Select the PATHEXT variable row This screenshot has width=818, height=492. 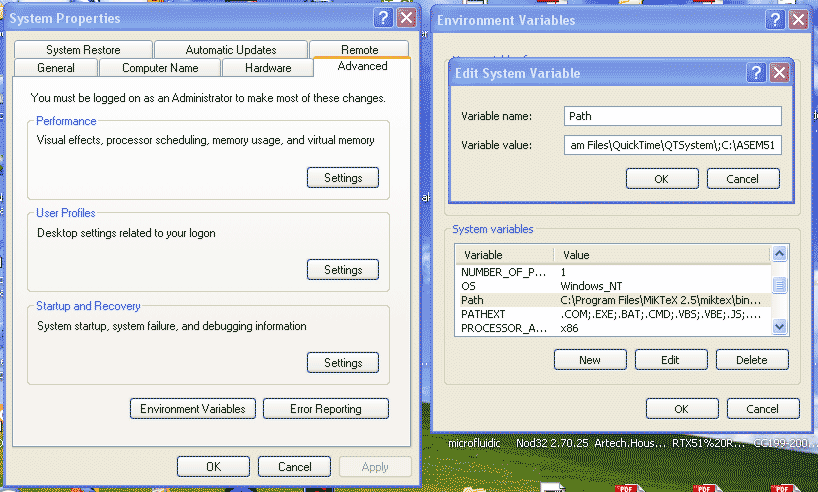(x=613, y=314)
